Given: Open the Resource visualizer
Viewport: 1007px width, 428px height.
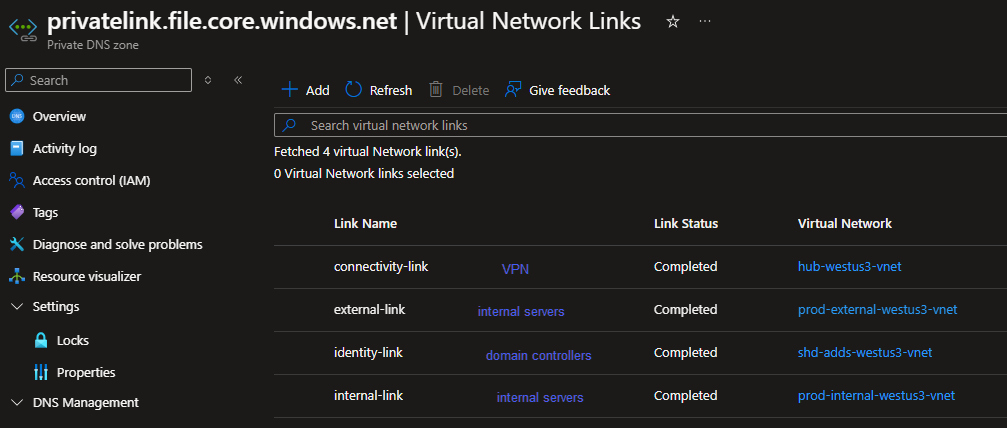Looking at the screenshot, I should click(87, 276).
